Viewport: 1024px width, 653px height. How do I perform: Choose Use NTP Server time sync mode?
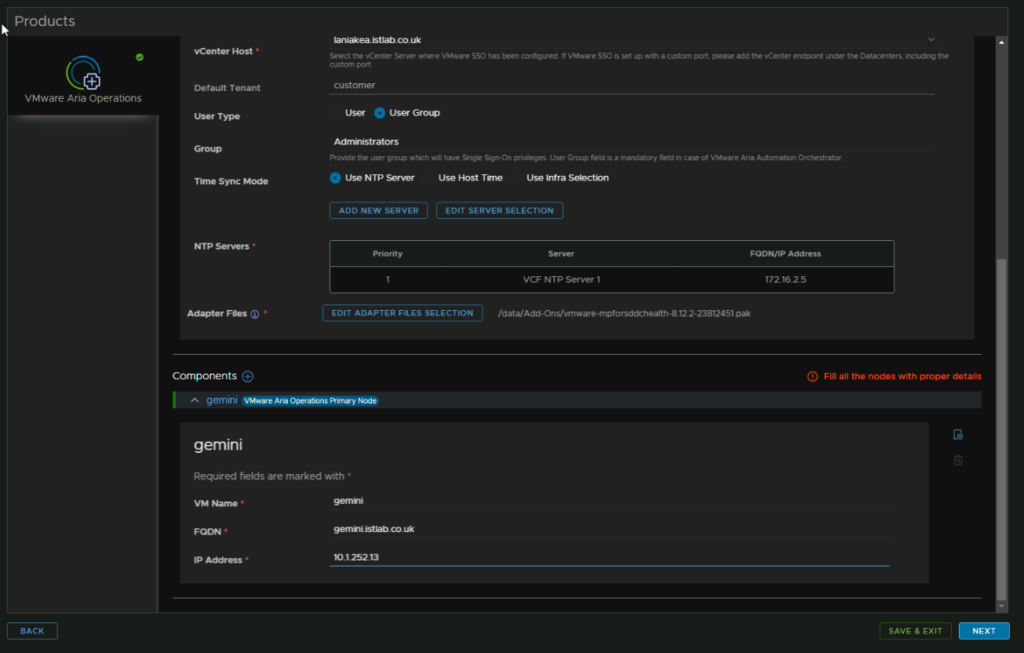[335, 178]
